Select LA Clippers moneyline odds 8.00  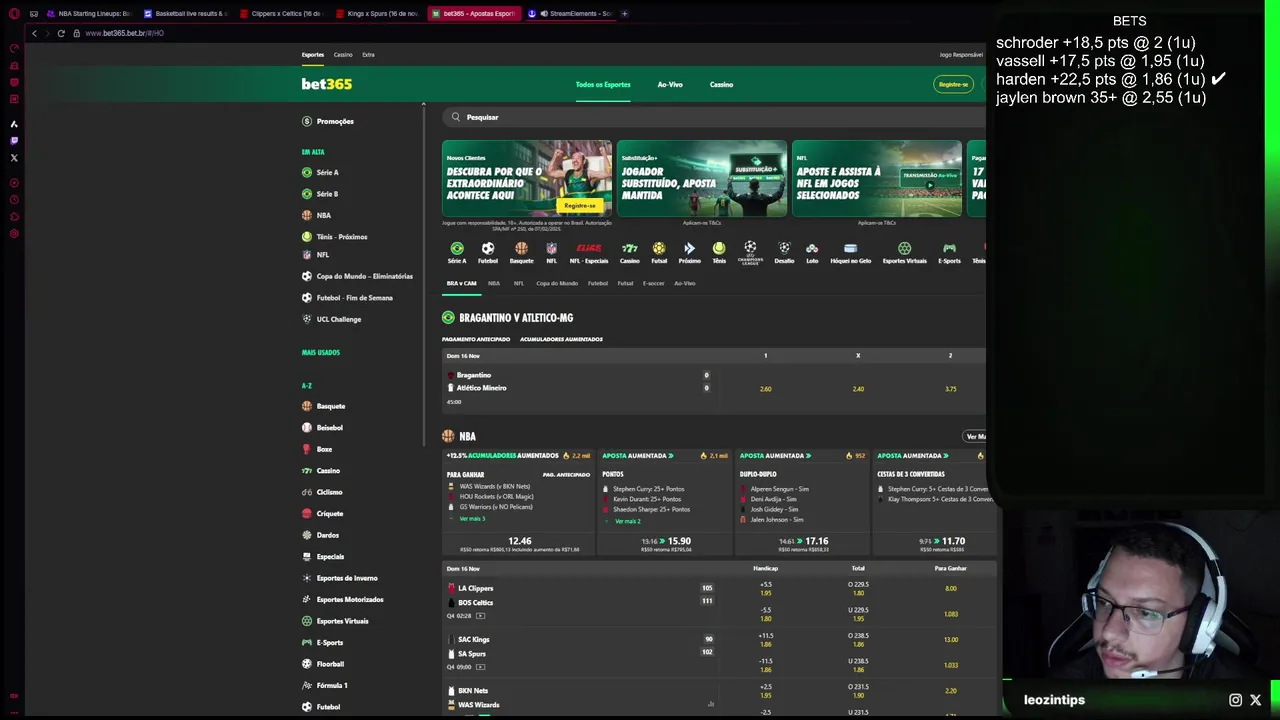[x=950, y=588]
